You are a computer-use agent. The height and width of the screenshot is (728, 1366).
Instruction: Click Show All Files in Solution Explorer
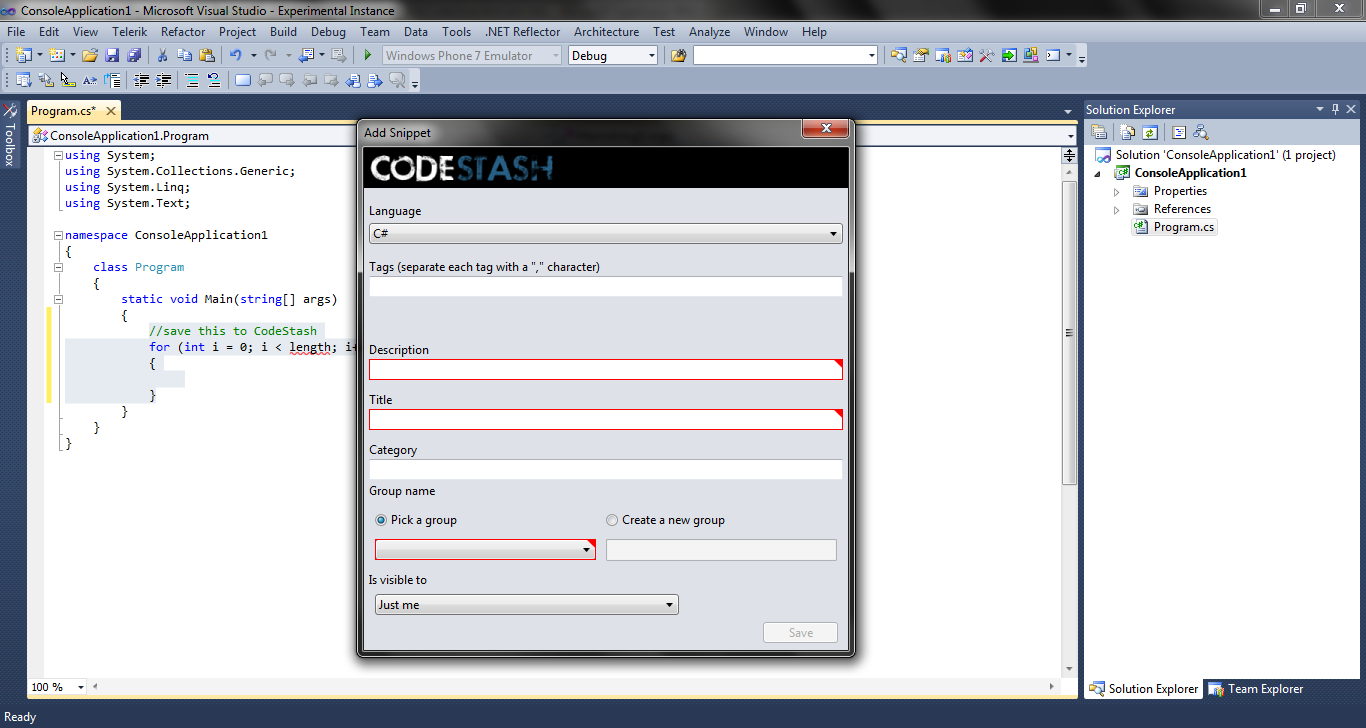click(1128, 132)
